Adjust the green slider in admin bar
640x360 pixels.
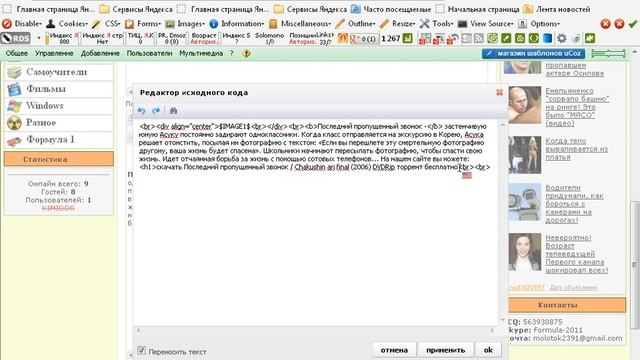click(608, 53)
